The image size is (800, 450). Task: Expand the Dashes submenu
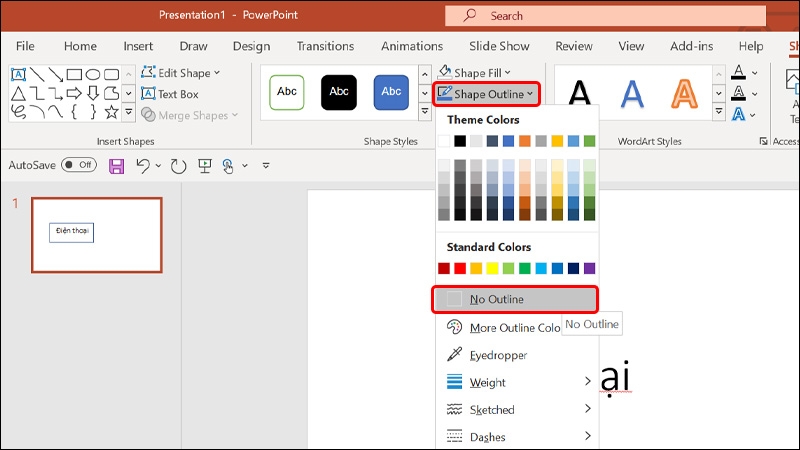(x=517, y=437)
